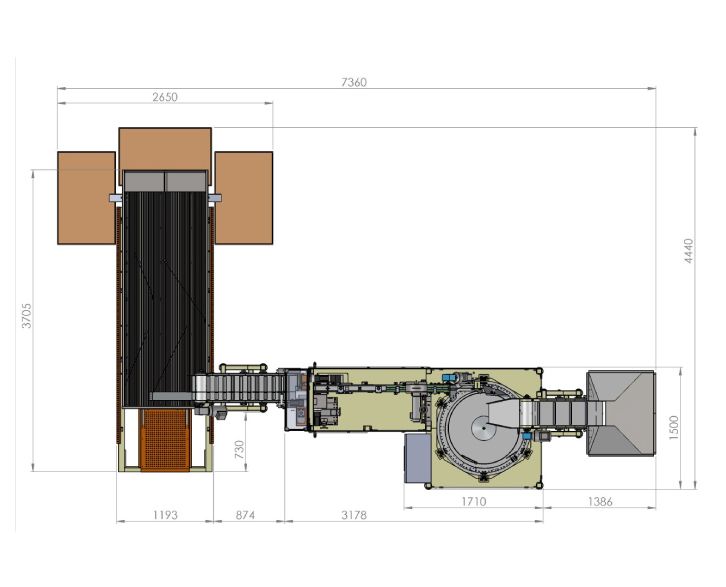Select the 1710 dimension text
Screen dimensions: 726x587
473,501
